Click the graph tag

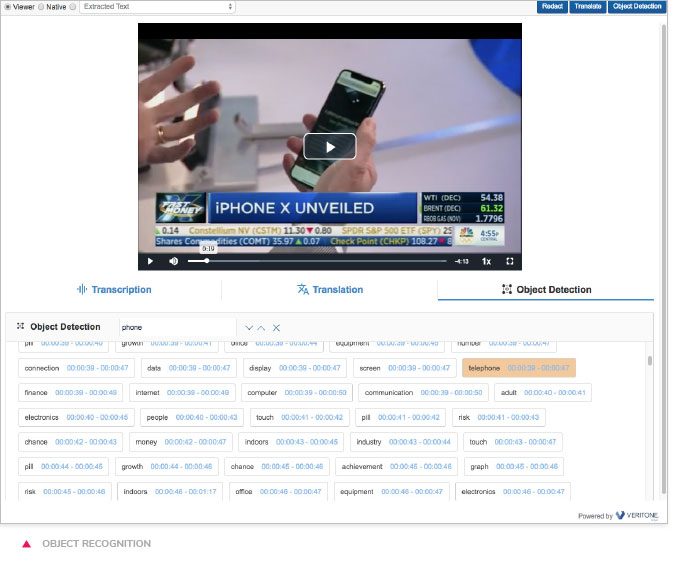(514, 466)
